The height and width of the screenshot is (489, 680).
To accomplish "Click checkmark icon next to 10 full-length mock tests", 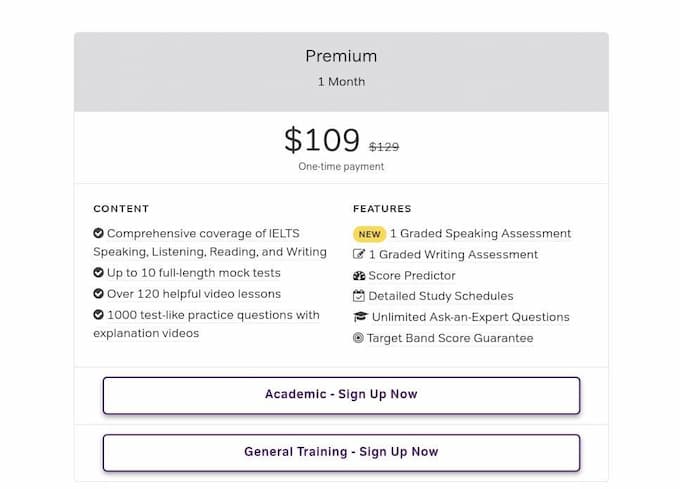I will tap(98, 272).
